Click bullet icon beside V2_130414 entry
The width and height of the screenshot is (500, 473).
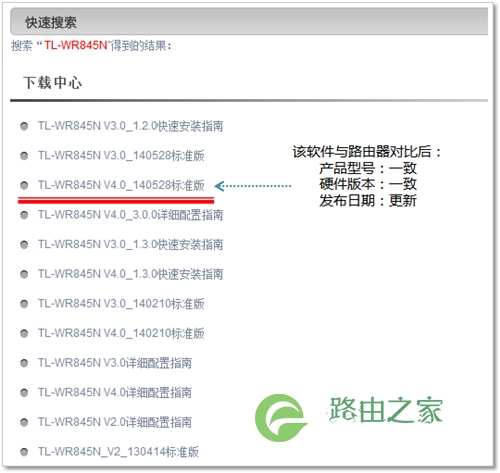click(x=24, y=452)
